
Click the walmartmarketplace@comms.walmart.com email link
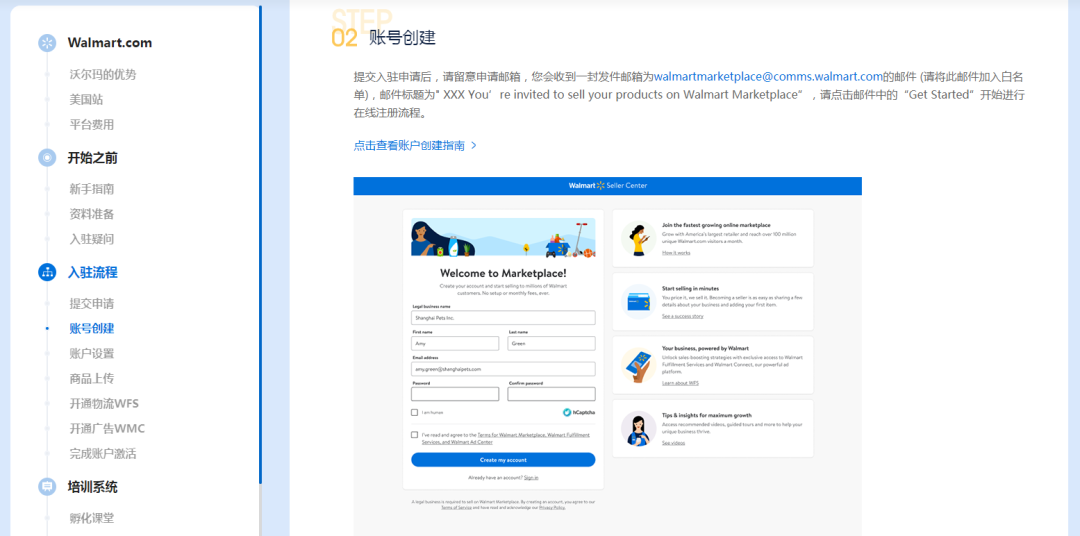point(768,77)
